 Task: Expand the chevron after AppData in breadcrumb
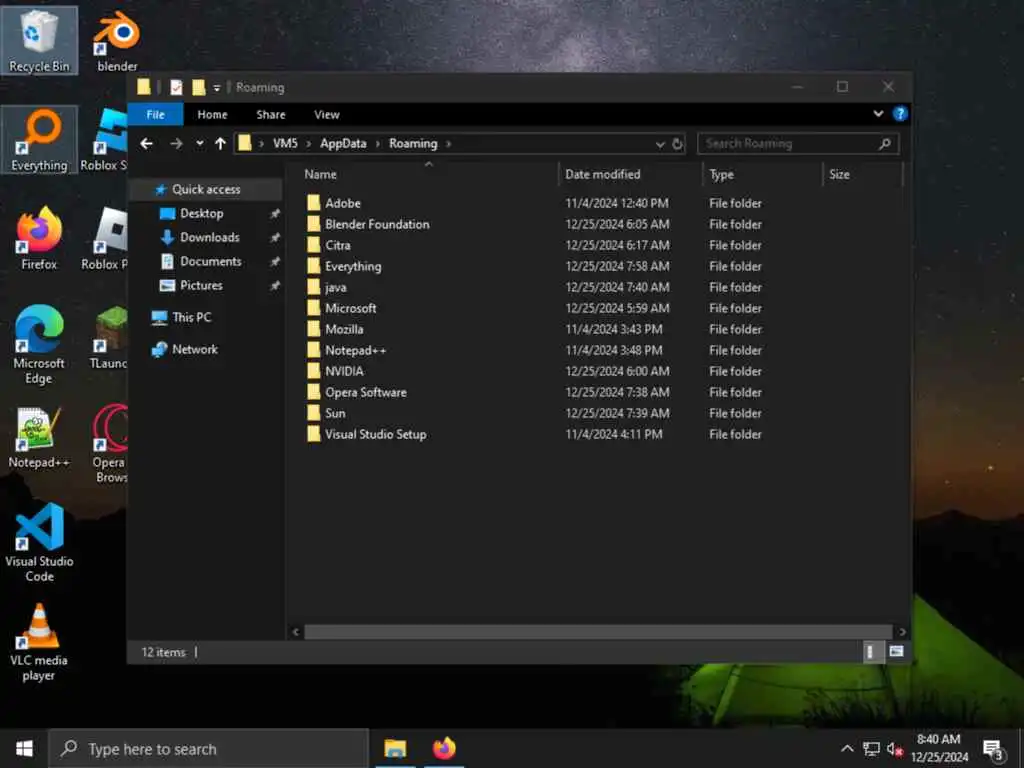point(377,144)
